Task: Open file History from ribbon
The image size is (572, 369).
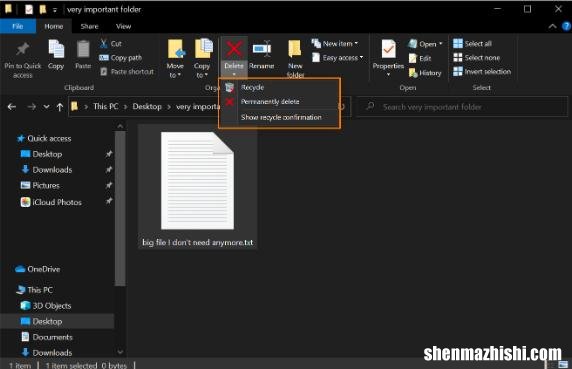Action: click(425, 73)
